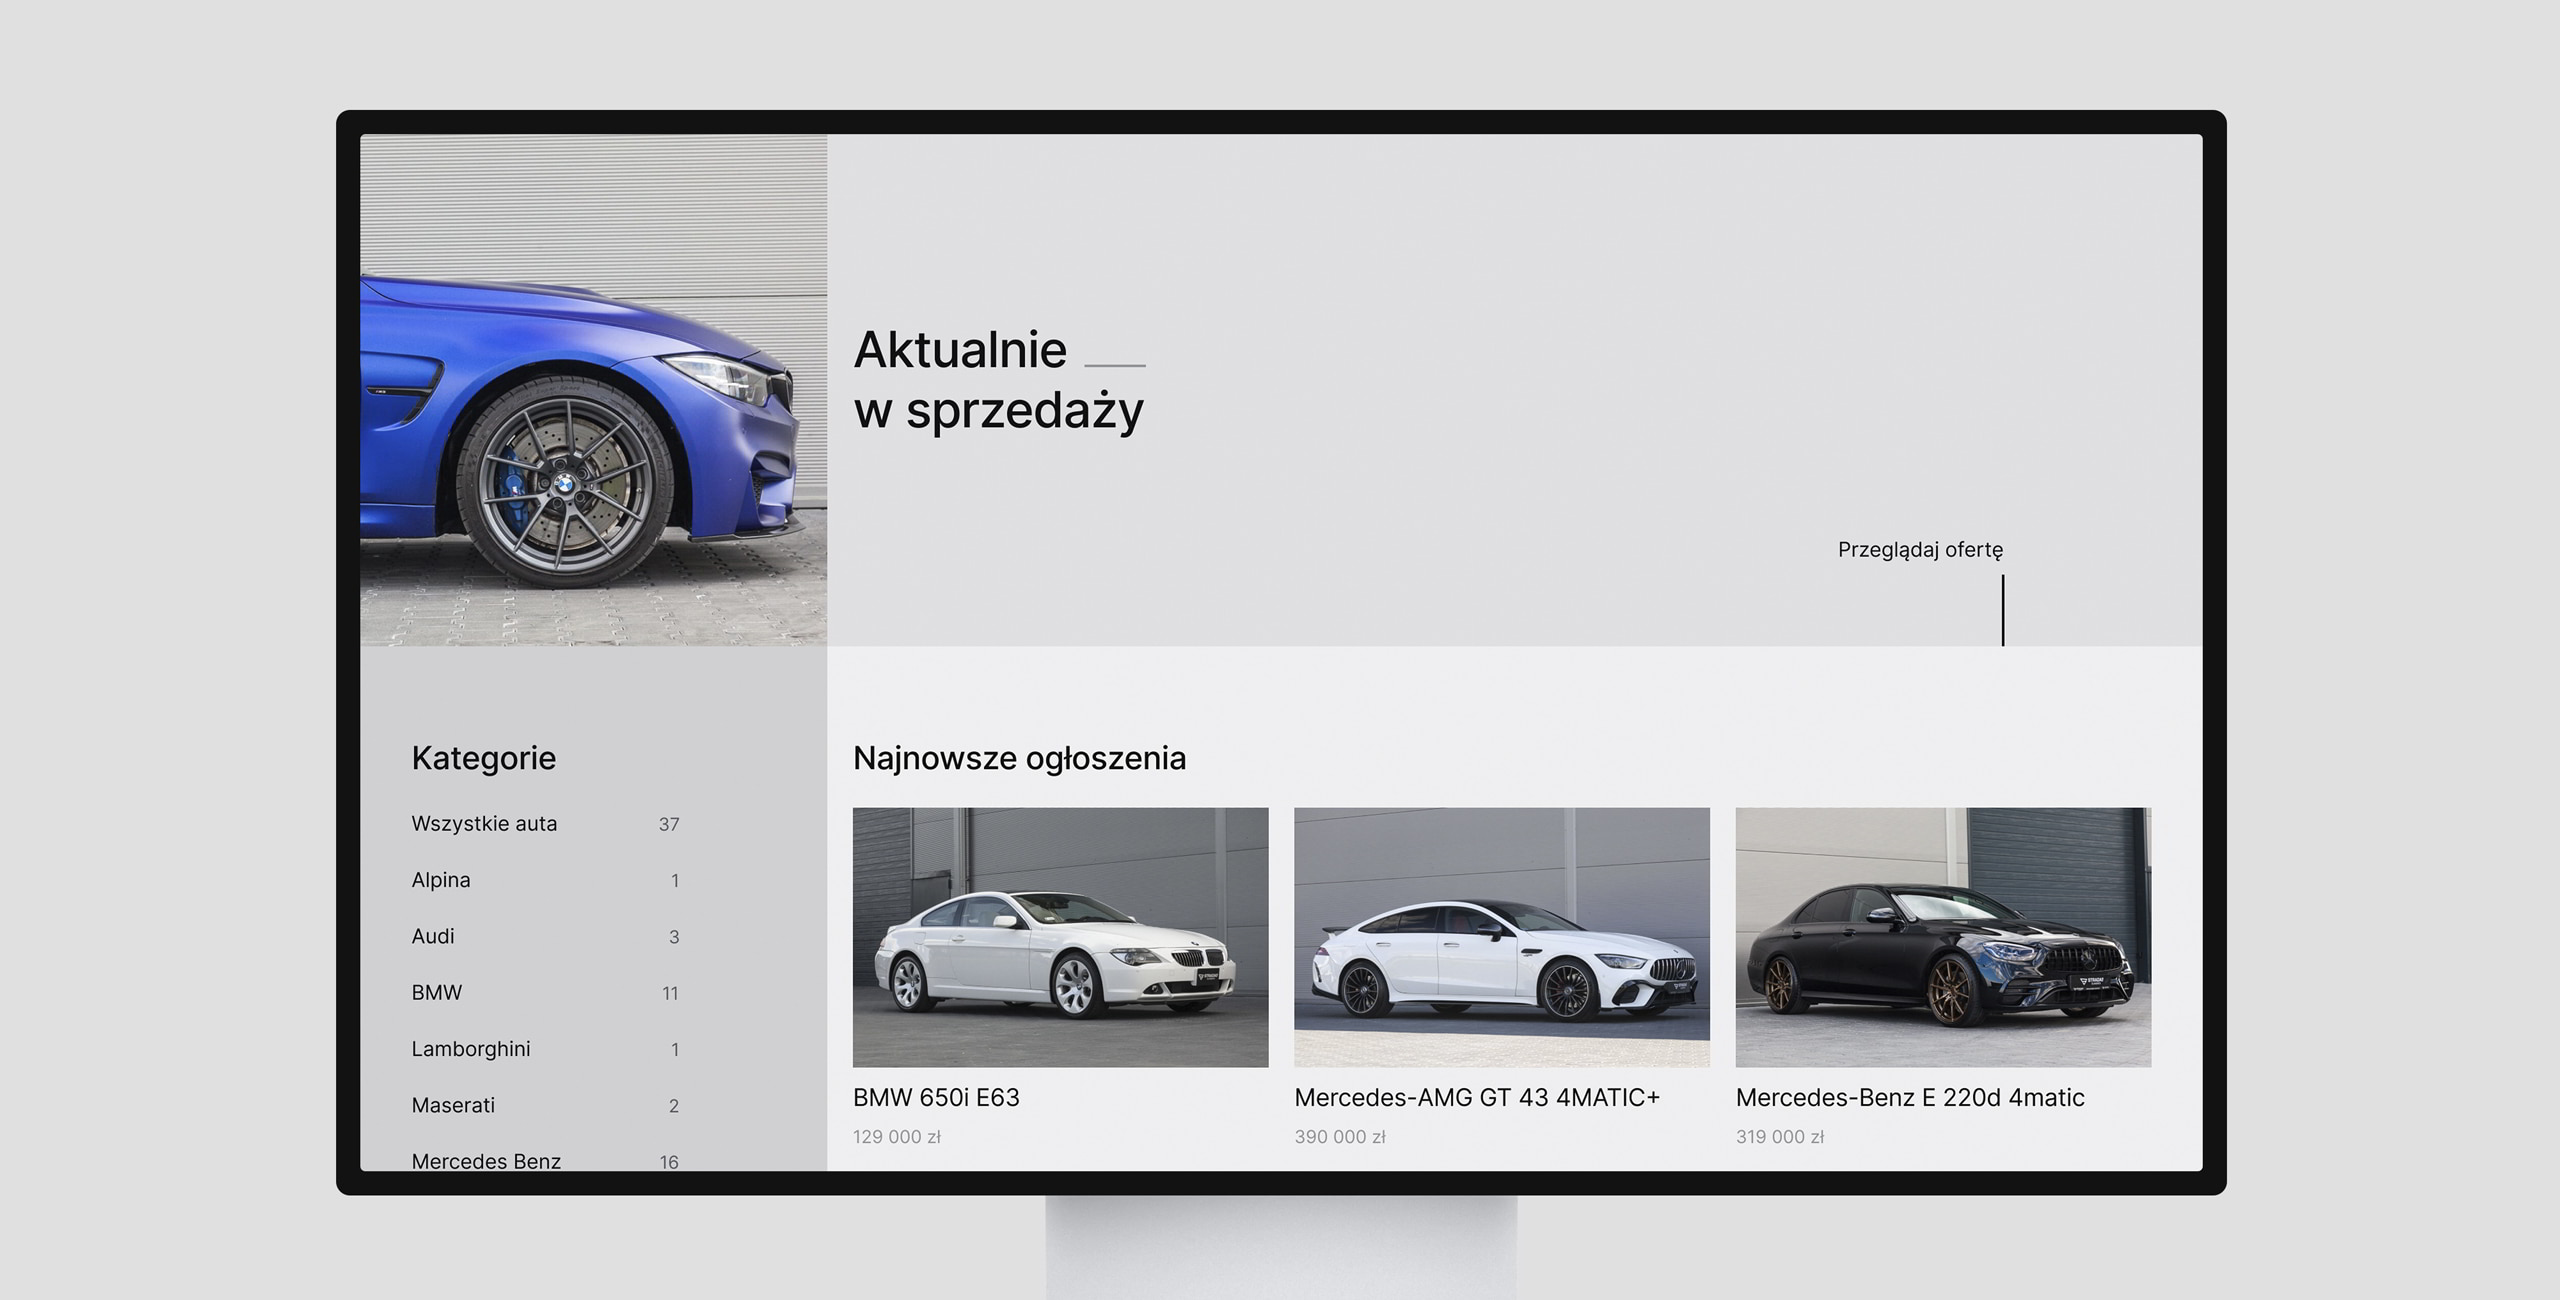This screenshot has width=2560, height=1300.
Task: Open the white BMW 650i photo
Action: pyautogui.click(x=1060, y=937)
